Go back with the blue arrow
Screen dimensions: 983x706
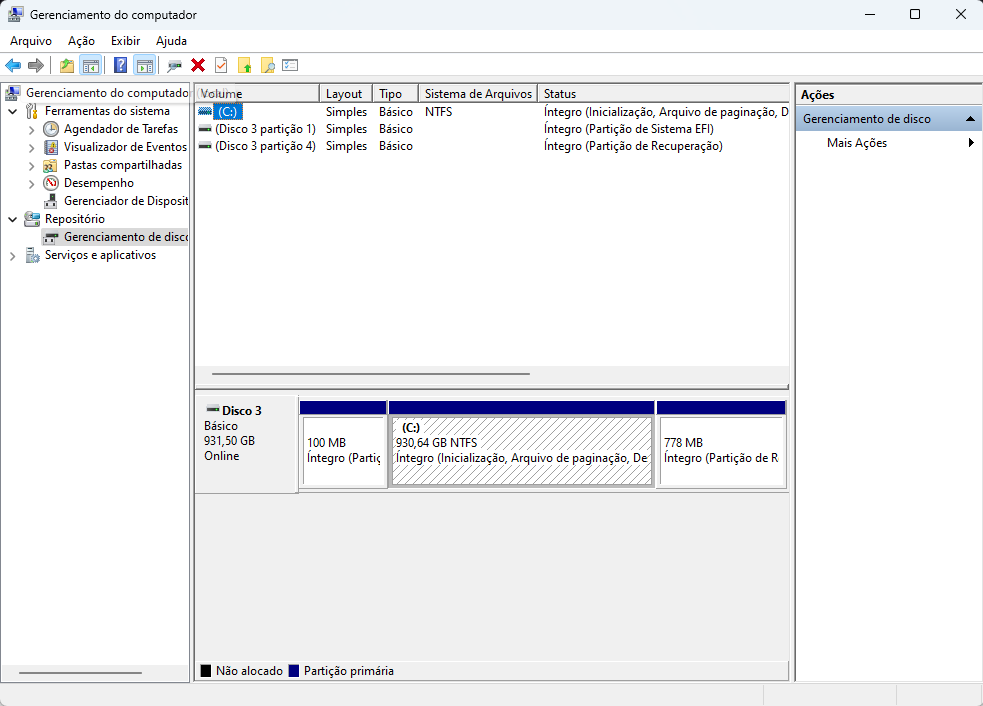pos(13,65)
